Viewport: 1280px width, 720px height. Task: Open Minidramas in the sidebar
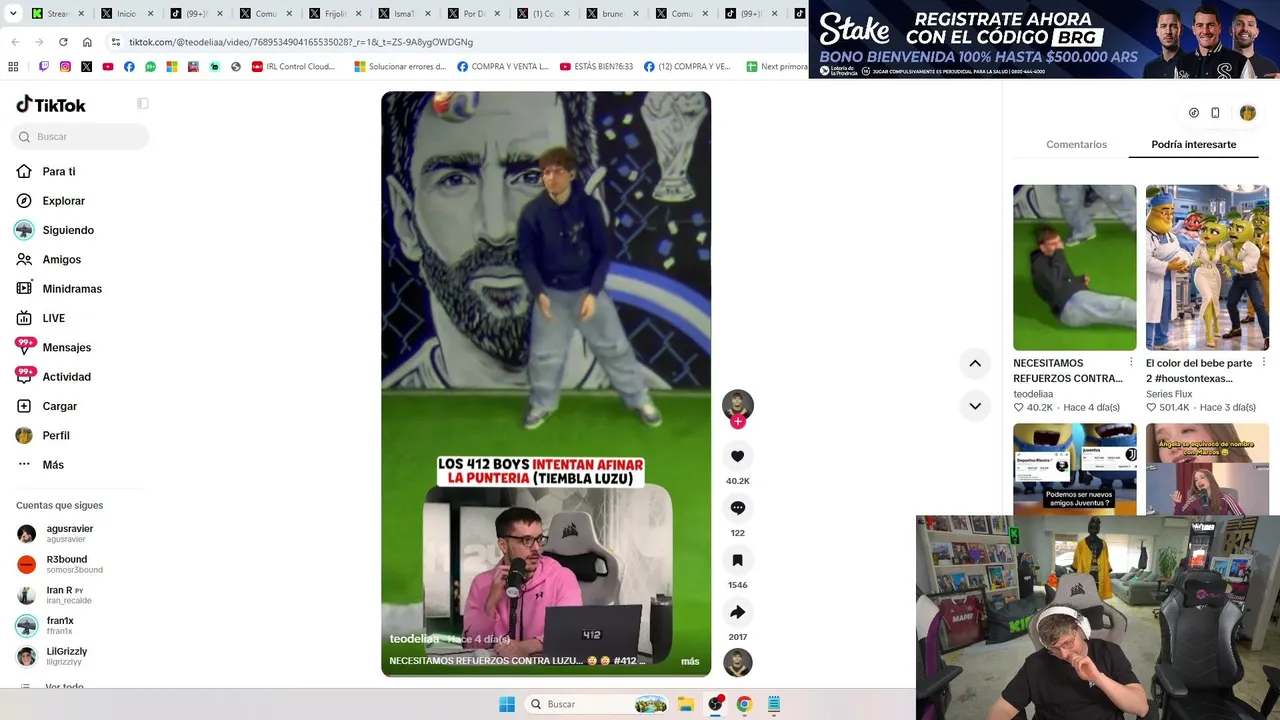tap(59, 289)
